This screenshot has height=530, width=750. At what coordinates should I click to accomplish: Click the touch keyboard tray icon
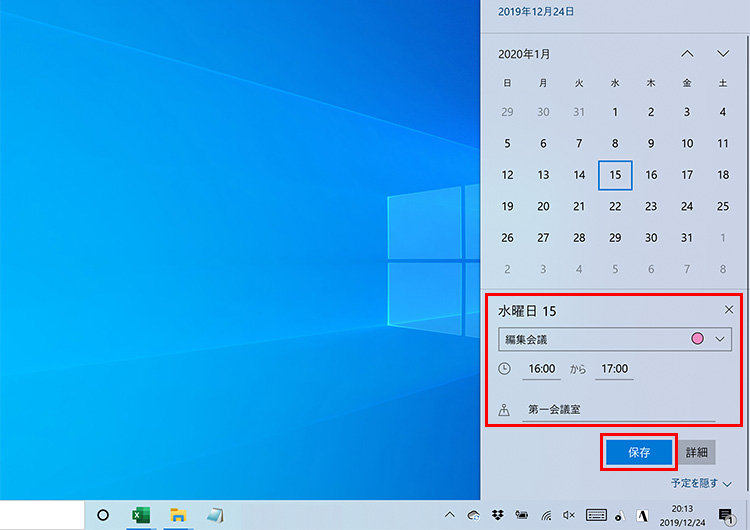point(596,515)
